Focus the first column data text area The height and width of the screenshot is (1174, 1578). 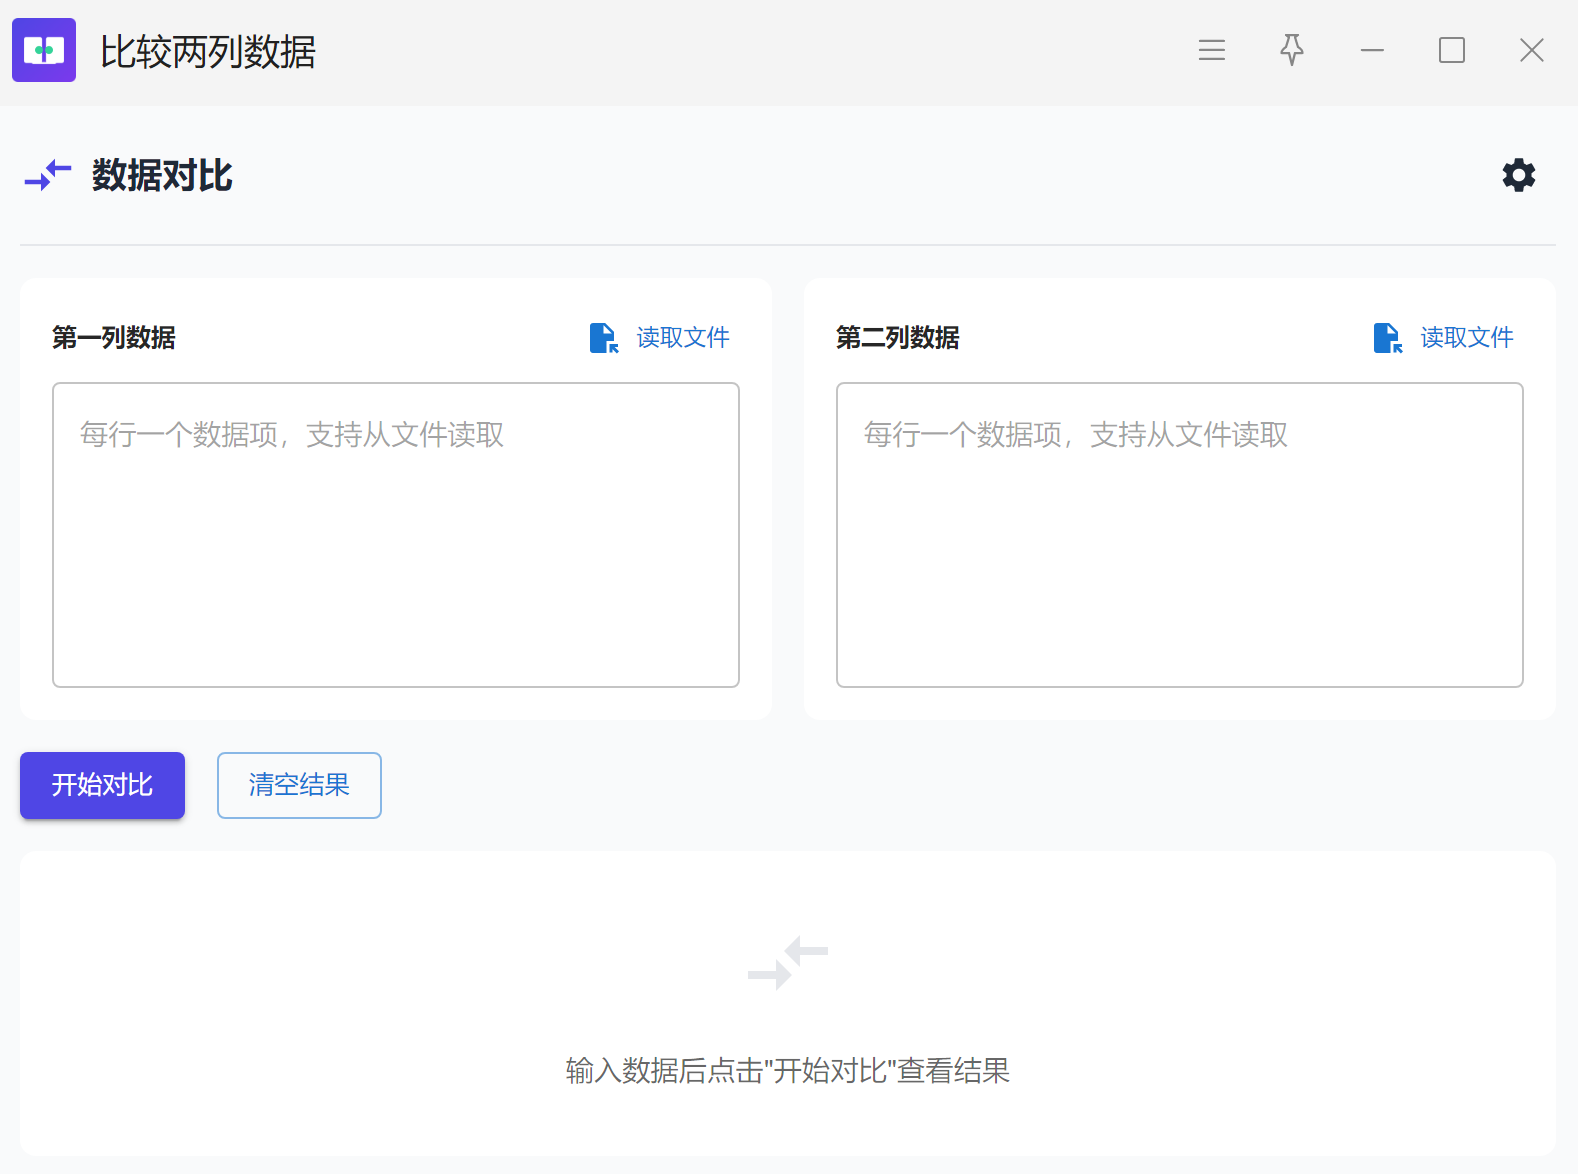click(x=396, y=535)
